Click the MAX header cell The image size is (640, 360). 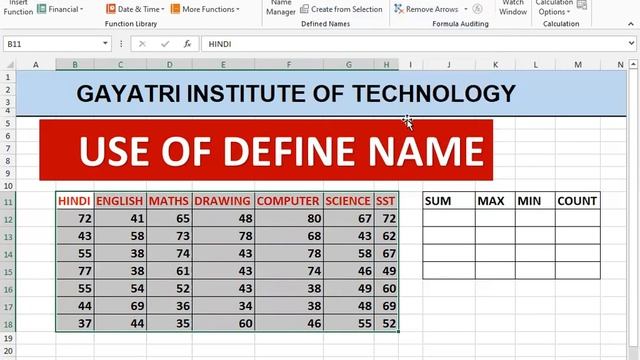tap(496, 201)
